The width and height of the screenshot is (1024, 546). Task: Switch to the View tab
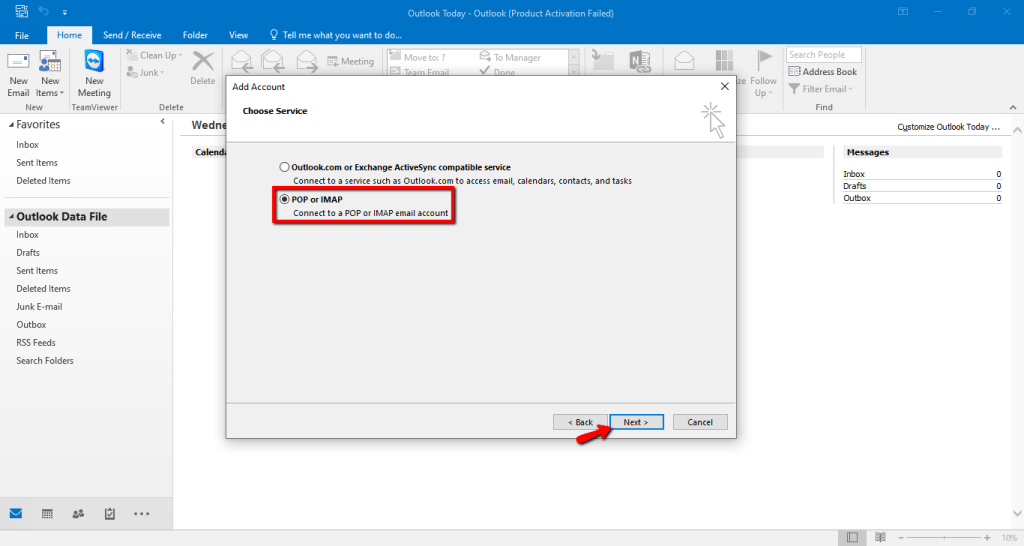(x=238, y=35)
